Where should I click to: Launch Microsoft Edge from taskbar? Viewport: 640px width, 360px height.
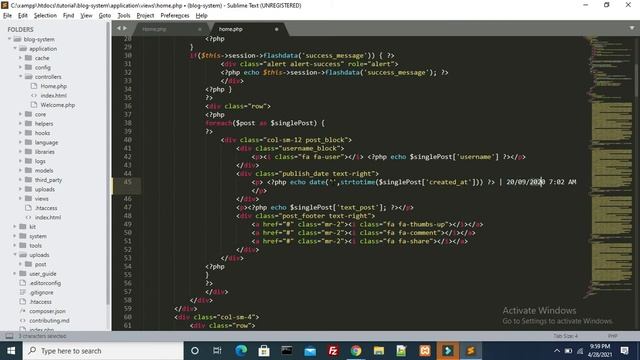click(x=241, y=351)
